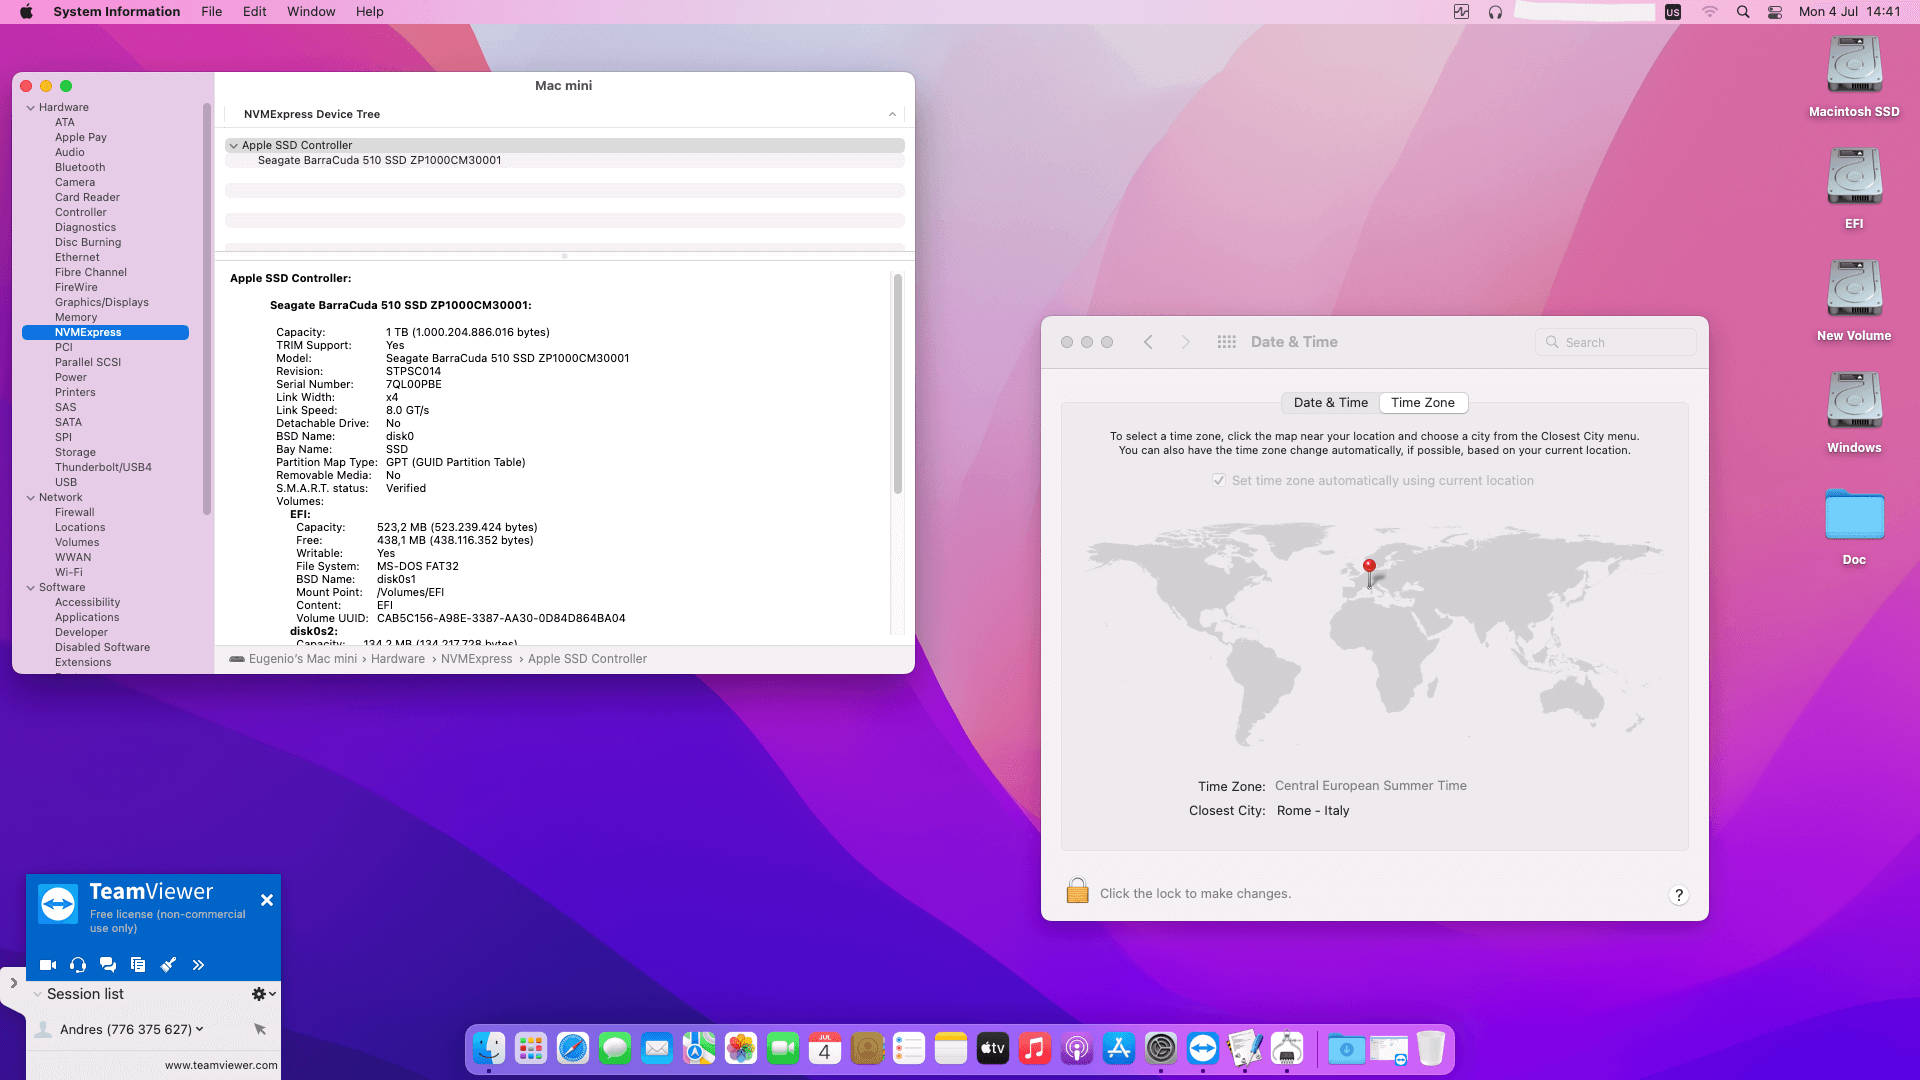Viewport: 1920px width, 1080px height.
Task: Collapse the Network section in sidebar
Action: 31,498
